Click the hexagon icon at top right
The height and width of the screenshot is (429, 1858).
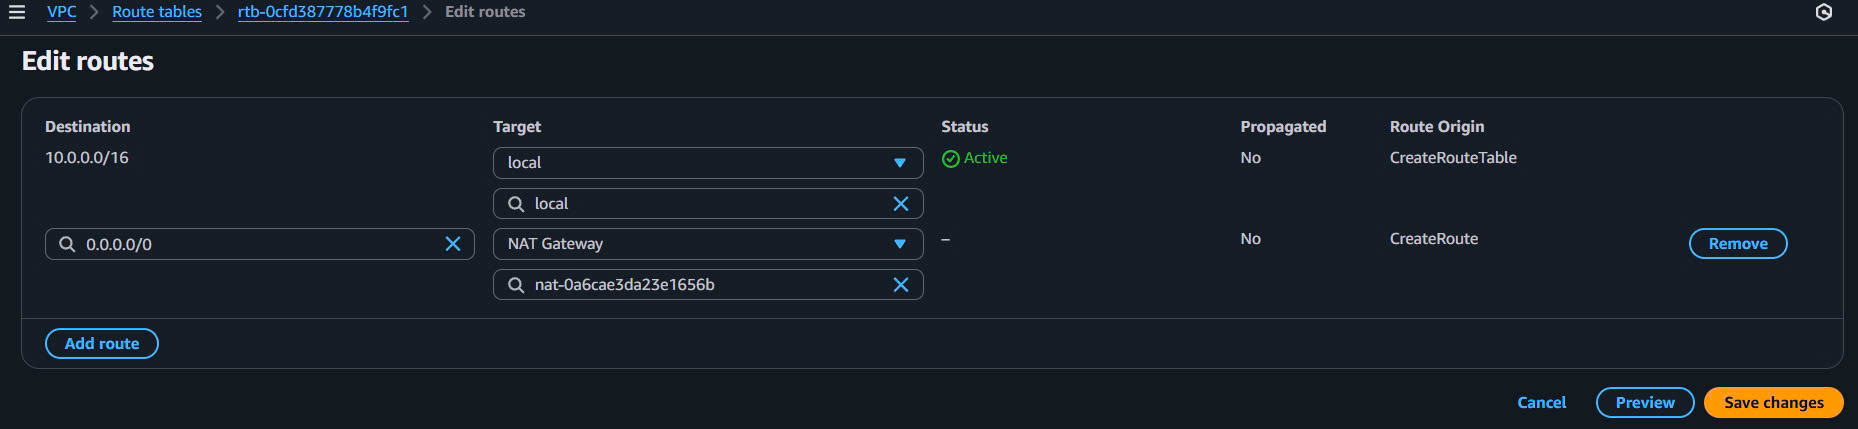1824,12
